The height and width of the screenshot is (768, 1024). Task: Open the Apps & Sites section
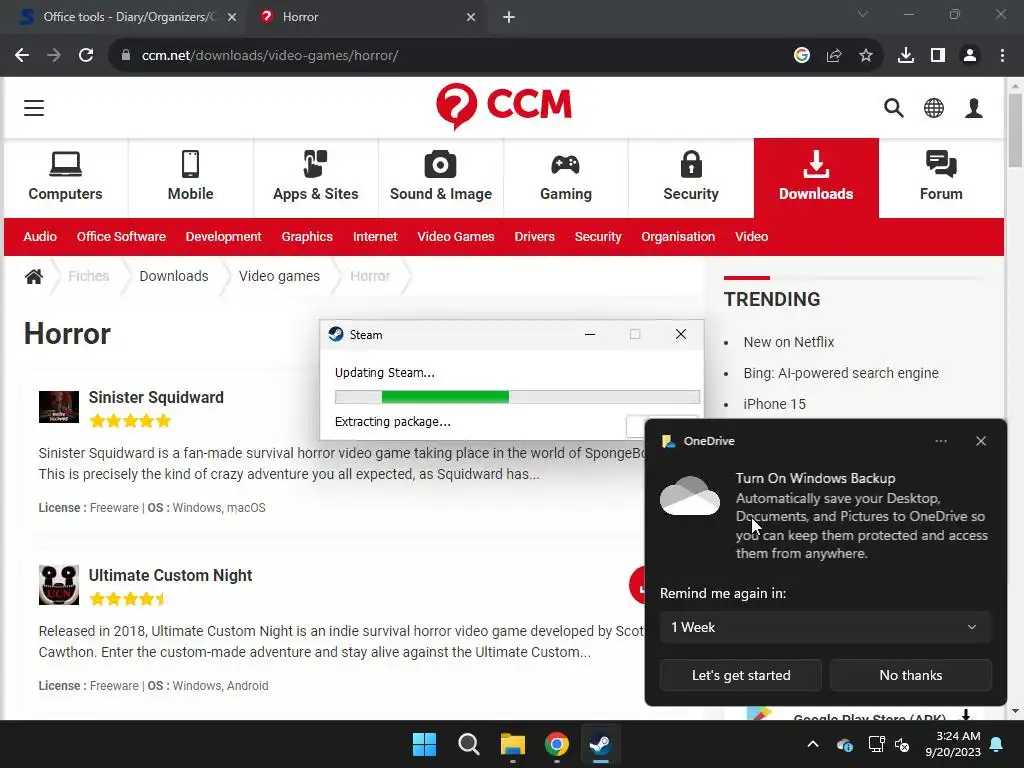pyautogui.click(x=315, y=177)
